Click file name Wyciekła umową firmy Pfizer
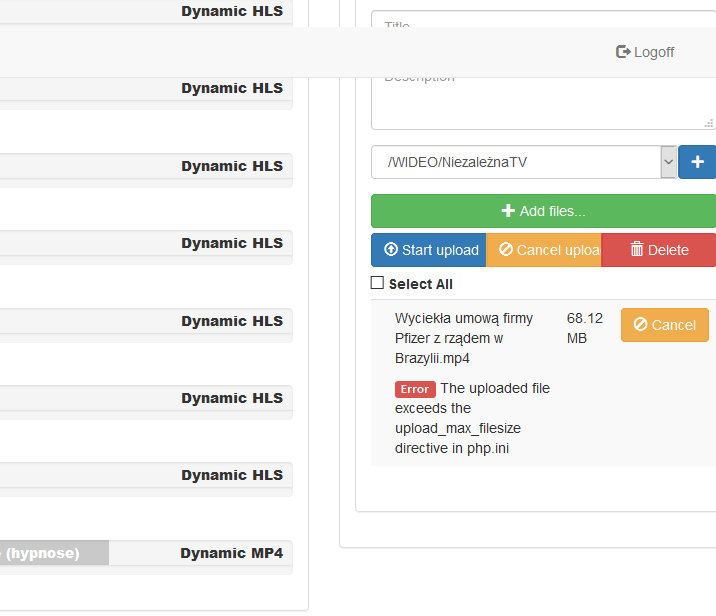The image size is (716, 616). tap(463, 338)
